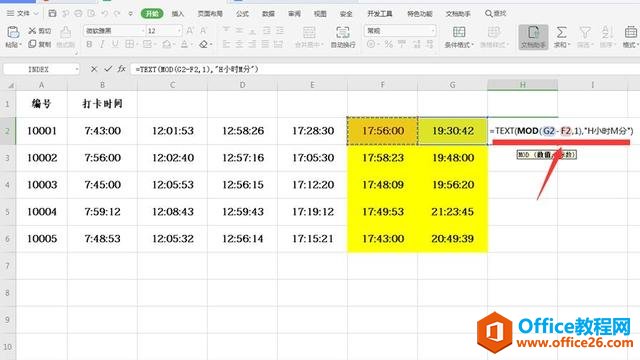
Task: Cancel formula entry with the X icon
Action: tap(94, 69)
